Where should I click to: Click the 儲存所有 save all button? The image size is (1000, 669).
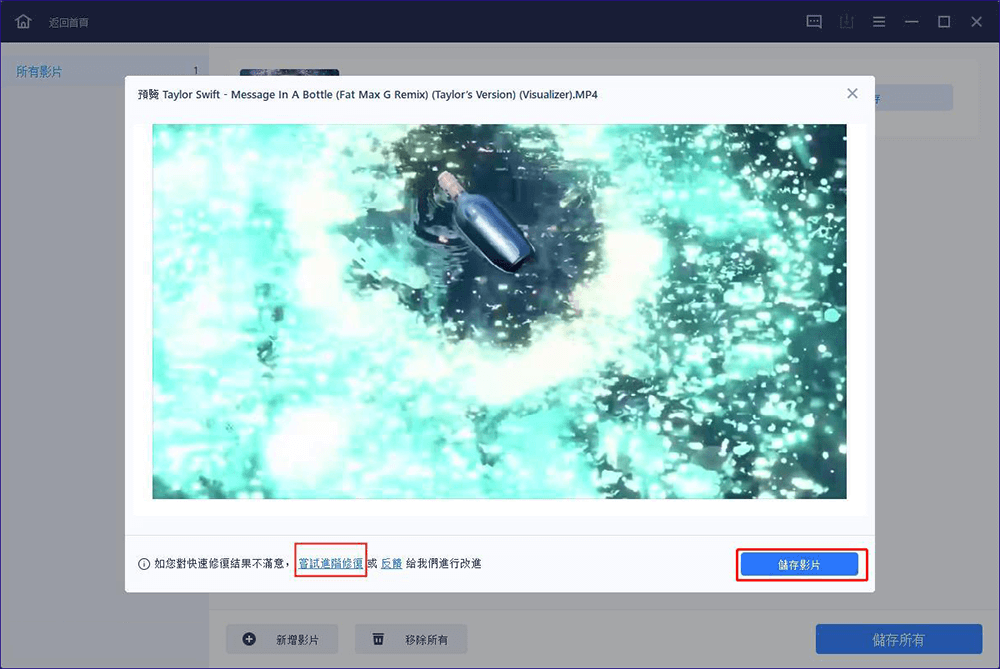899,639
